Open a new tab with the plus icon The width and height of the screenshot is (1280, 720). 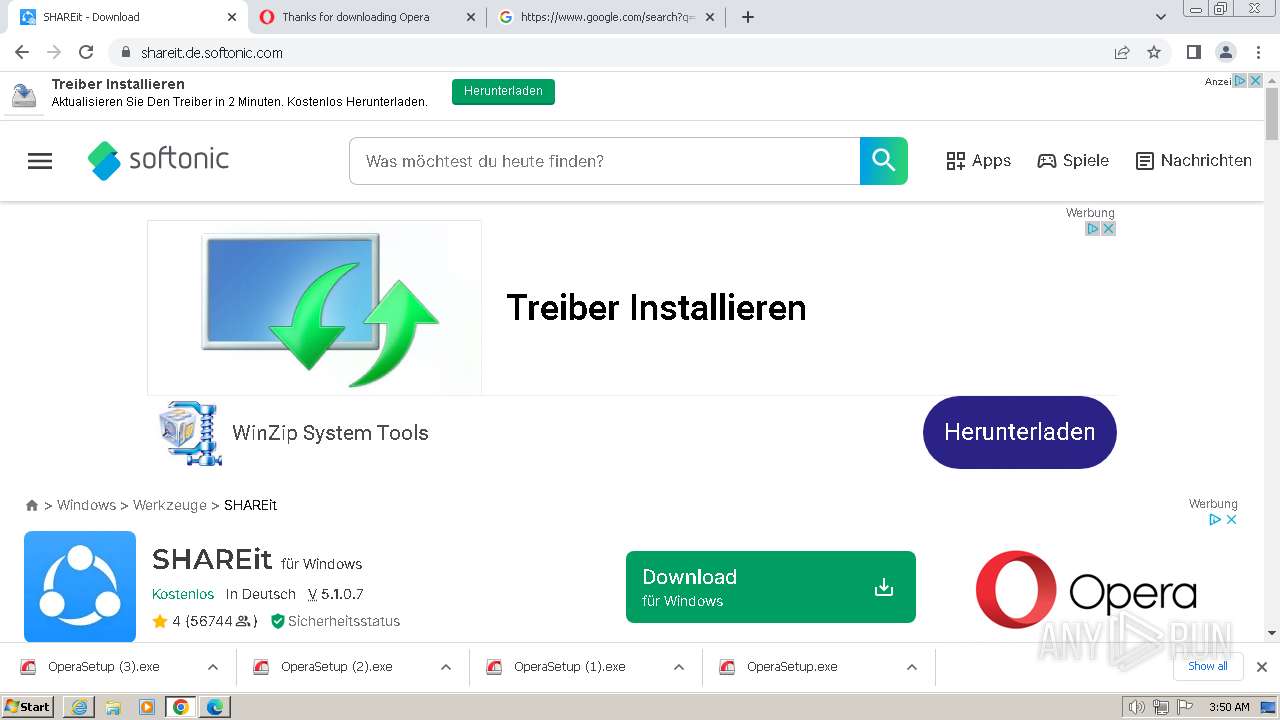pyautogui.click(x=747, y=17)
